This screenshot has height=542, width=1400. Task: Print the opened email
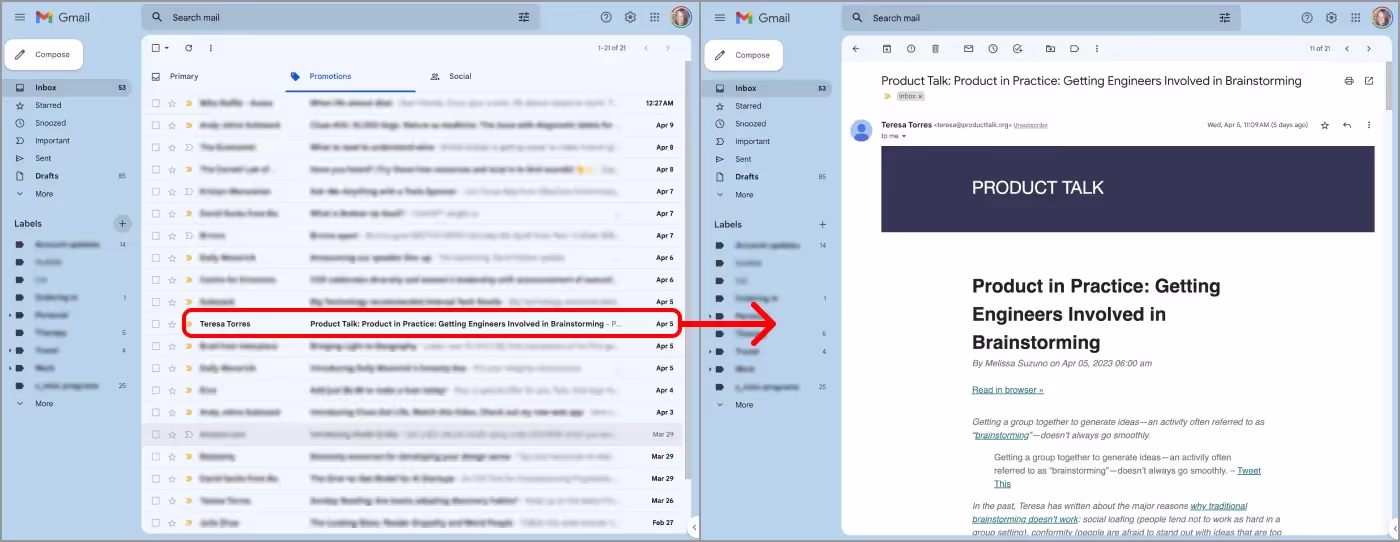pos(1349,80)
